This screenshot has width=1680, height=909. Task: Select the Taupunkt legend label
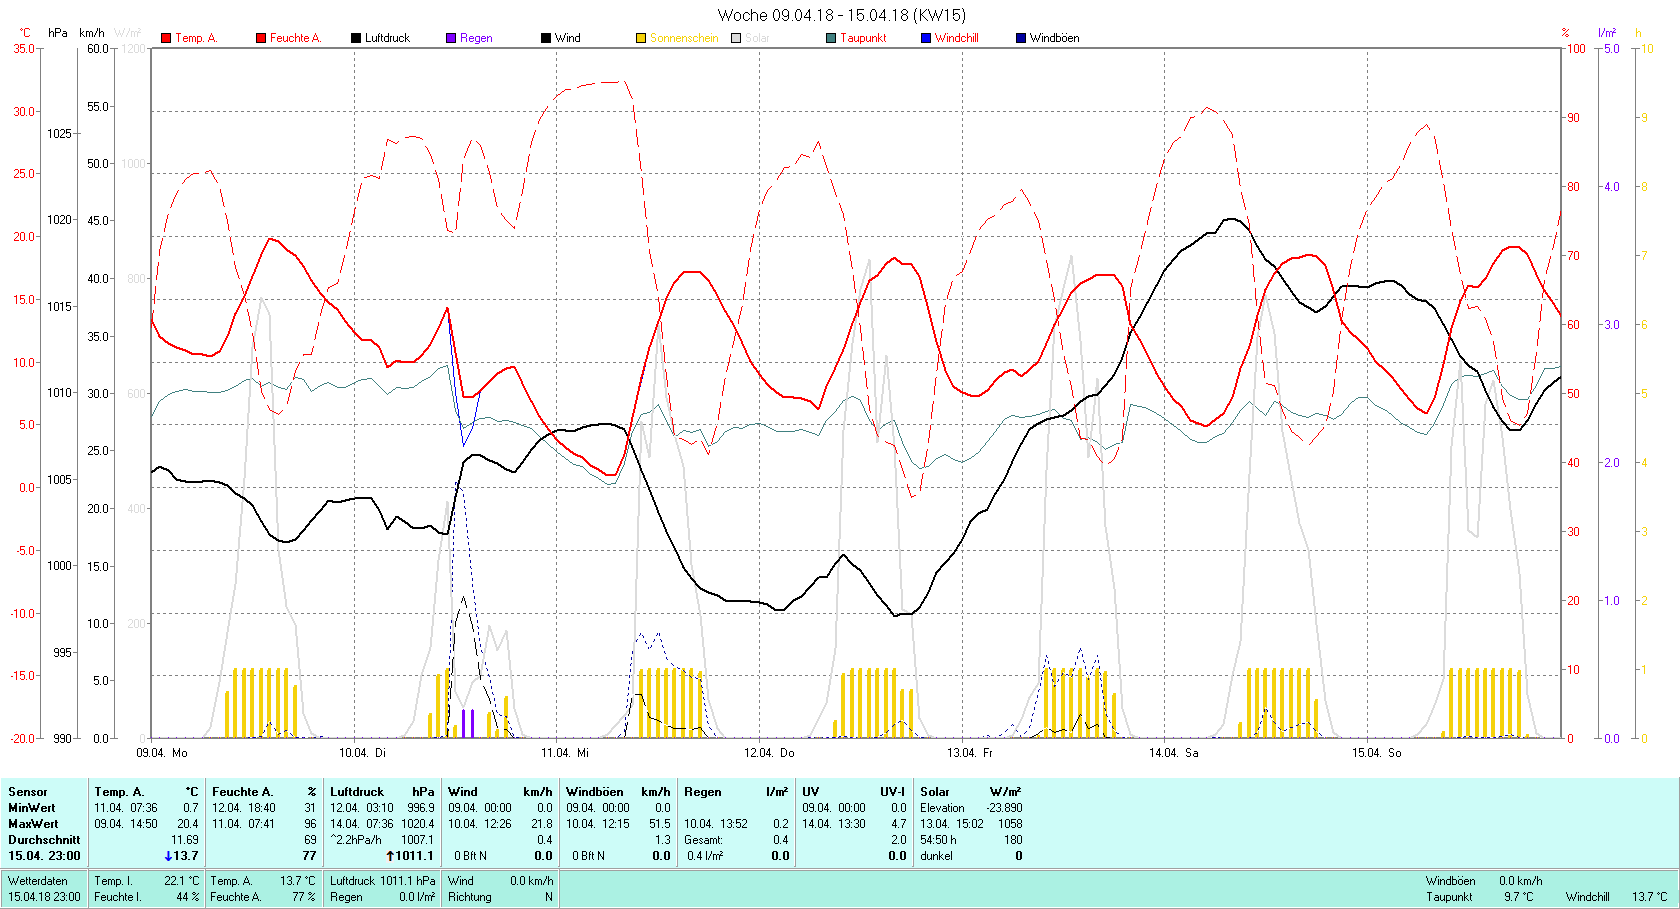click(863, 38)
